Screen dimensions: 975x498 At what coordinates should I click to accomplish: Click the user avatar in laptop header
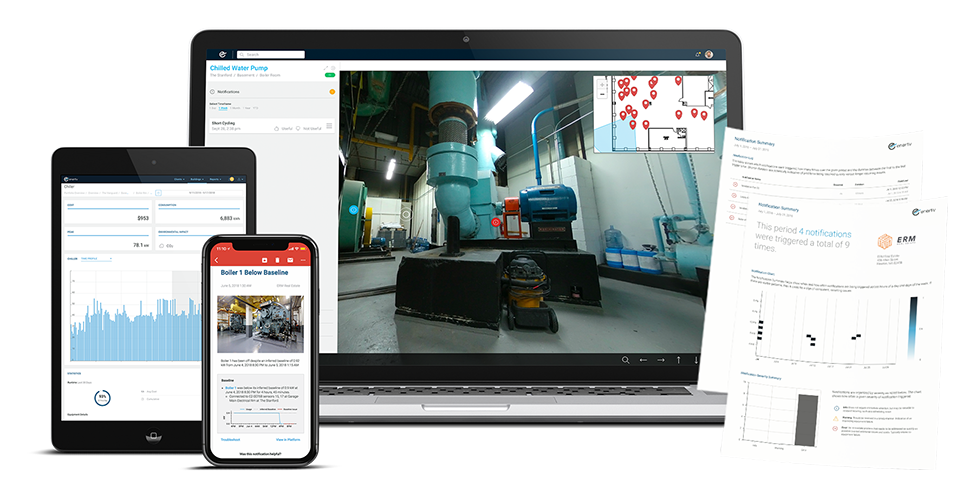(x=709, y=54)
